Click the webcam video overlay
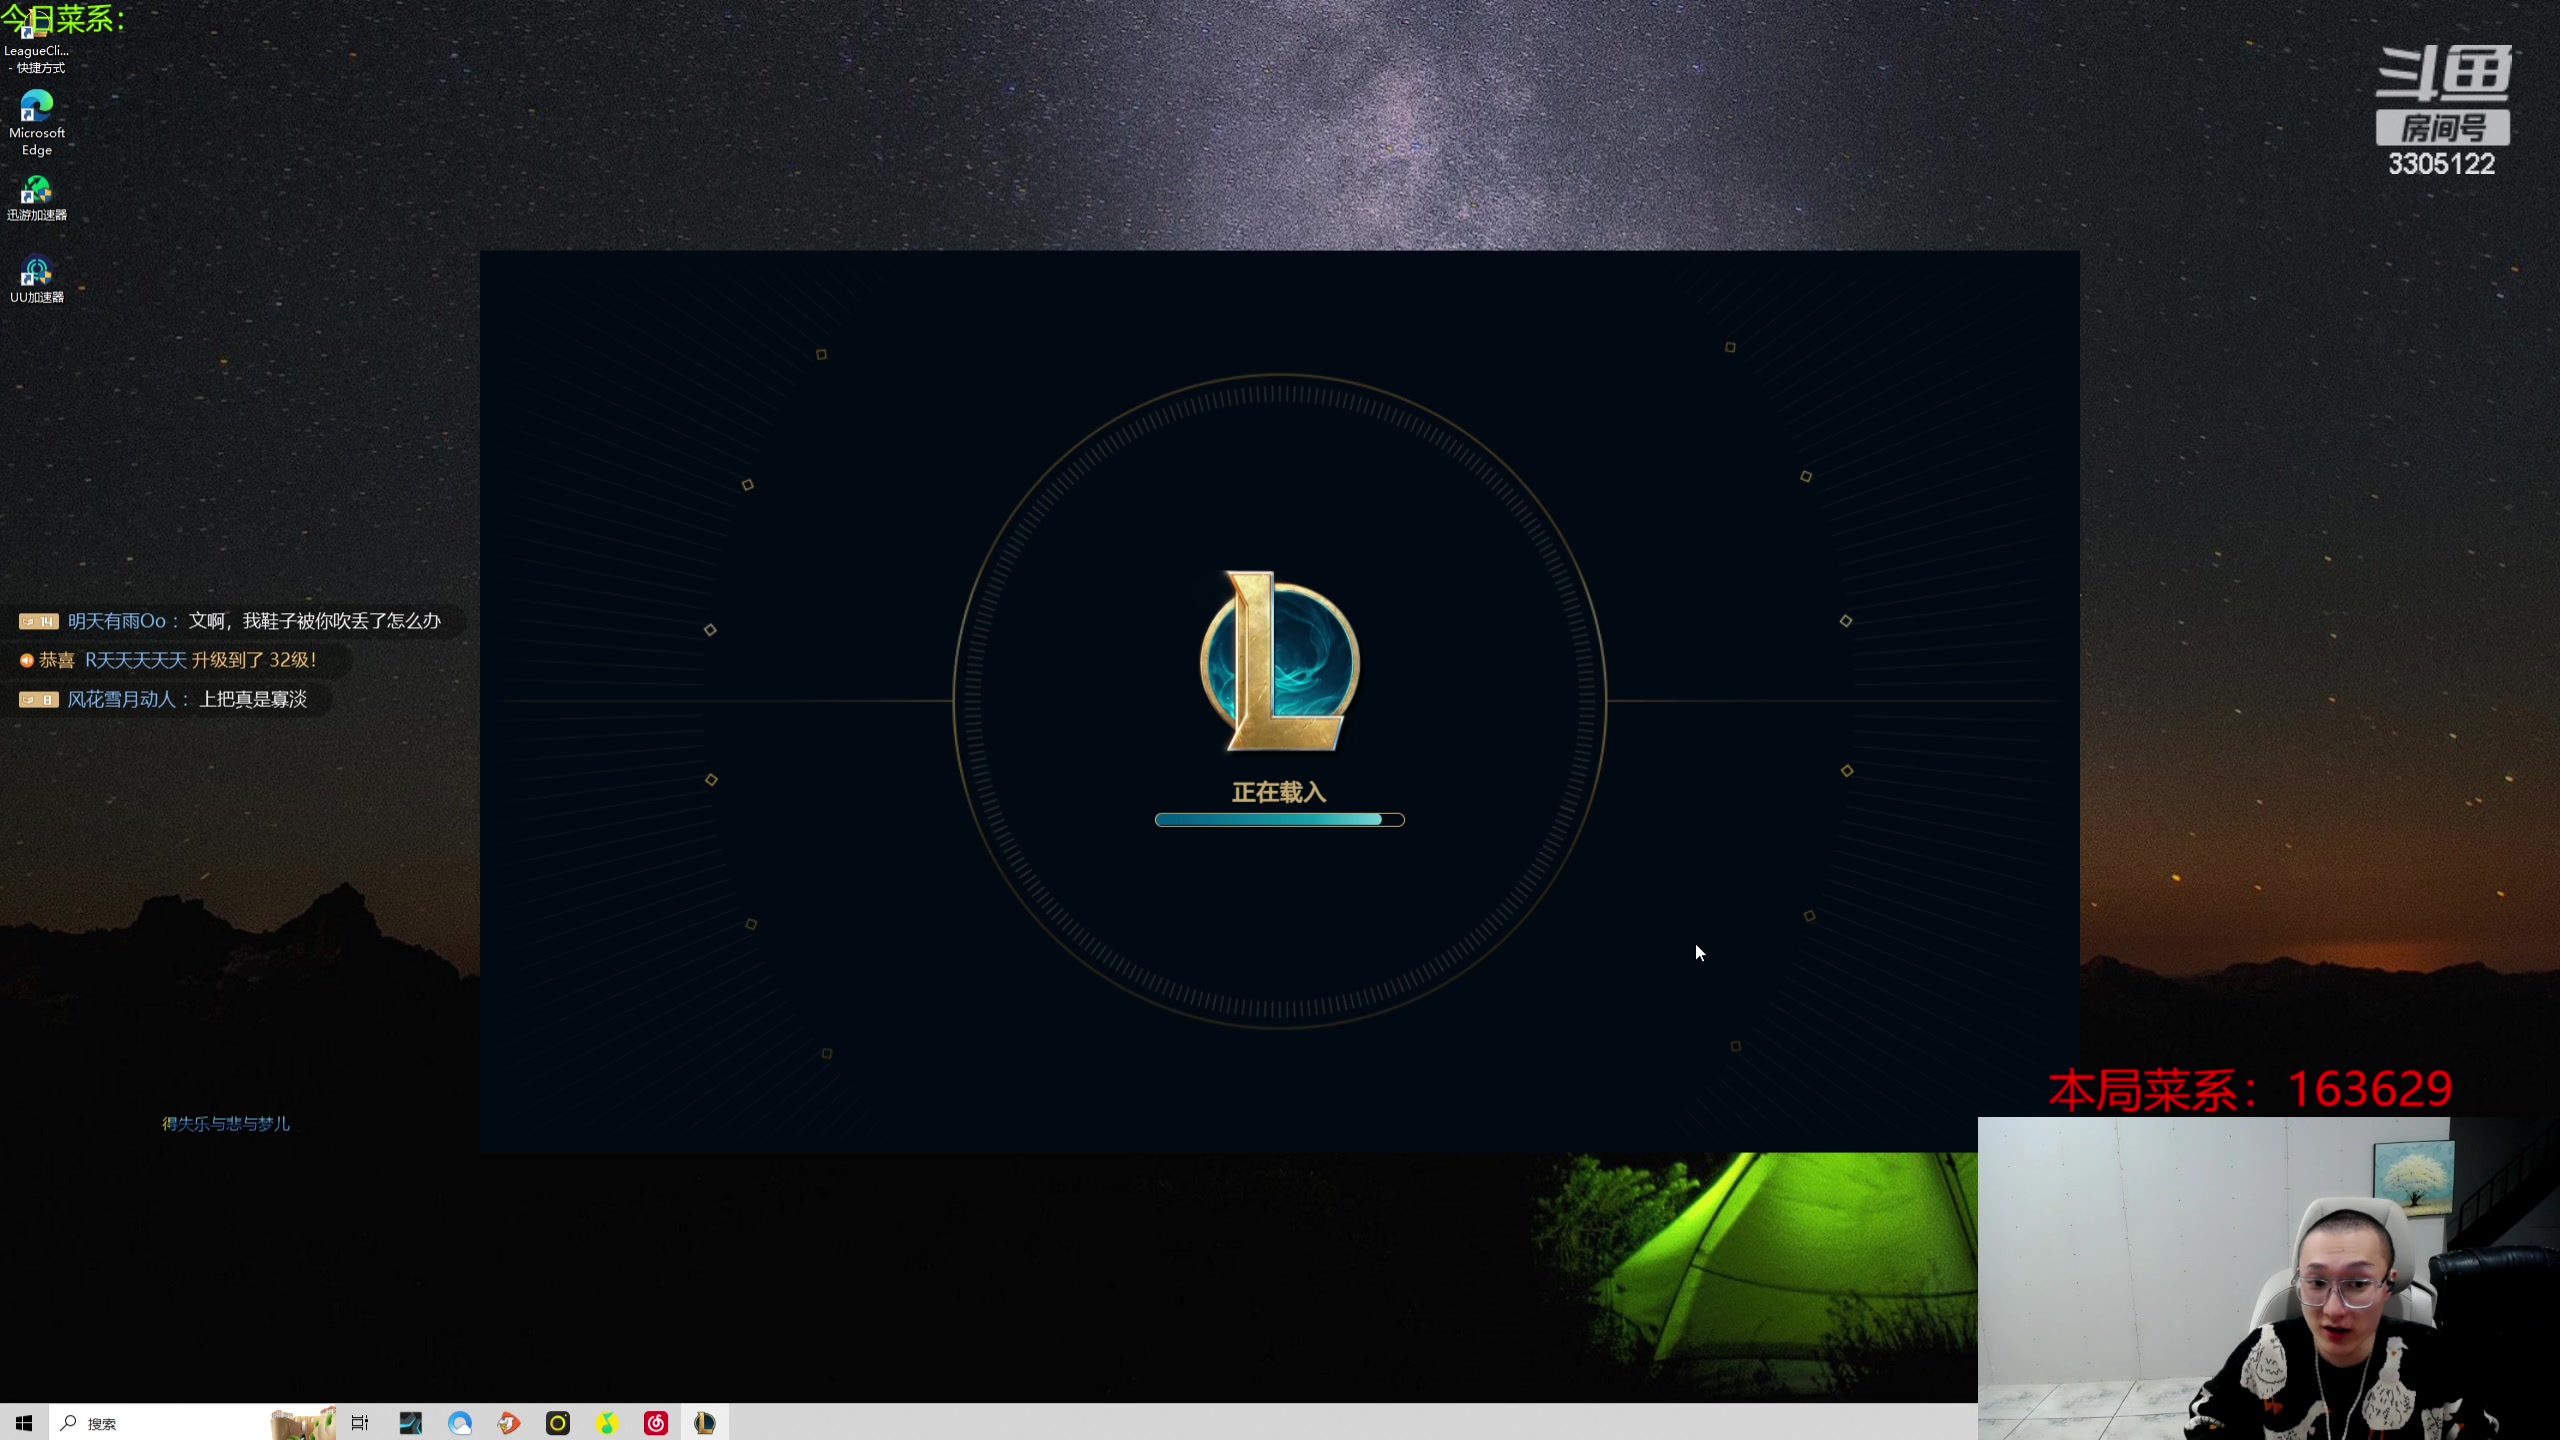 click(2269, 1278)
